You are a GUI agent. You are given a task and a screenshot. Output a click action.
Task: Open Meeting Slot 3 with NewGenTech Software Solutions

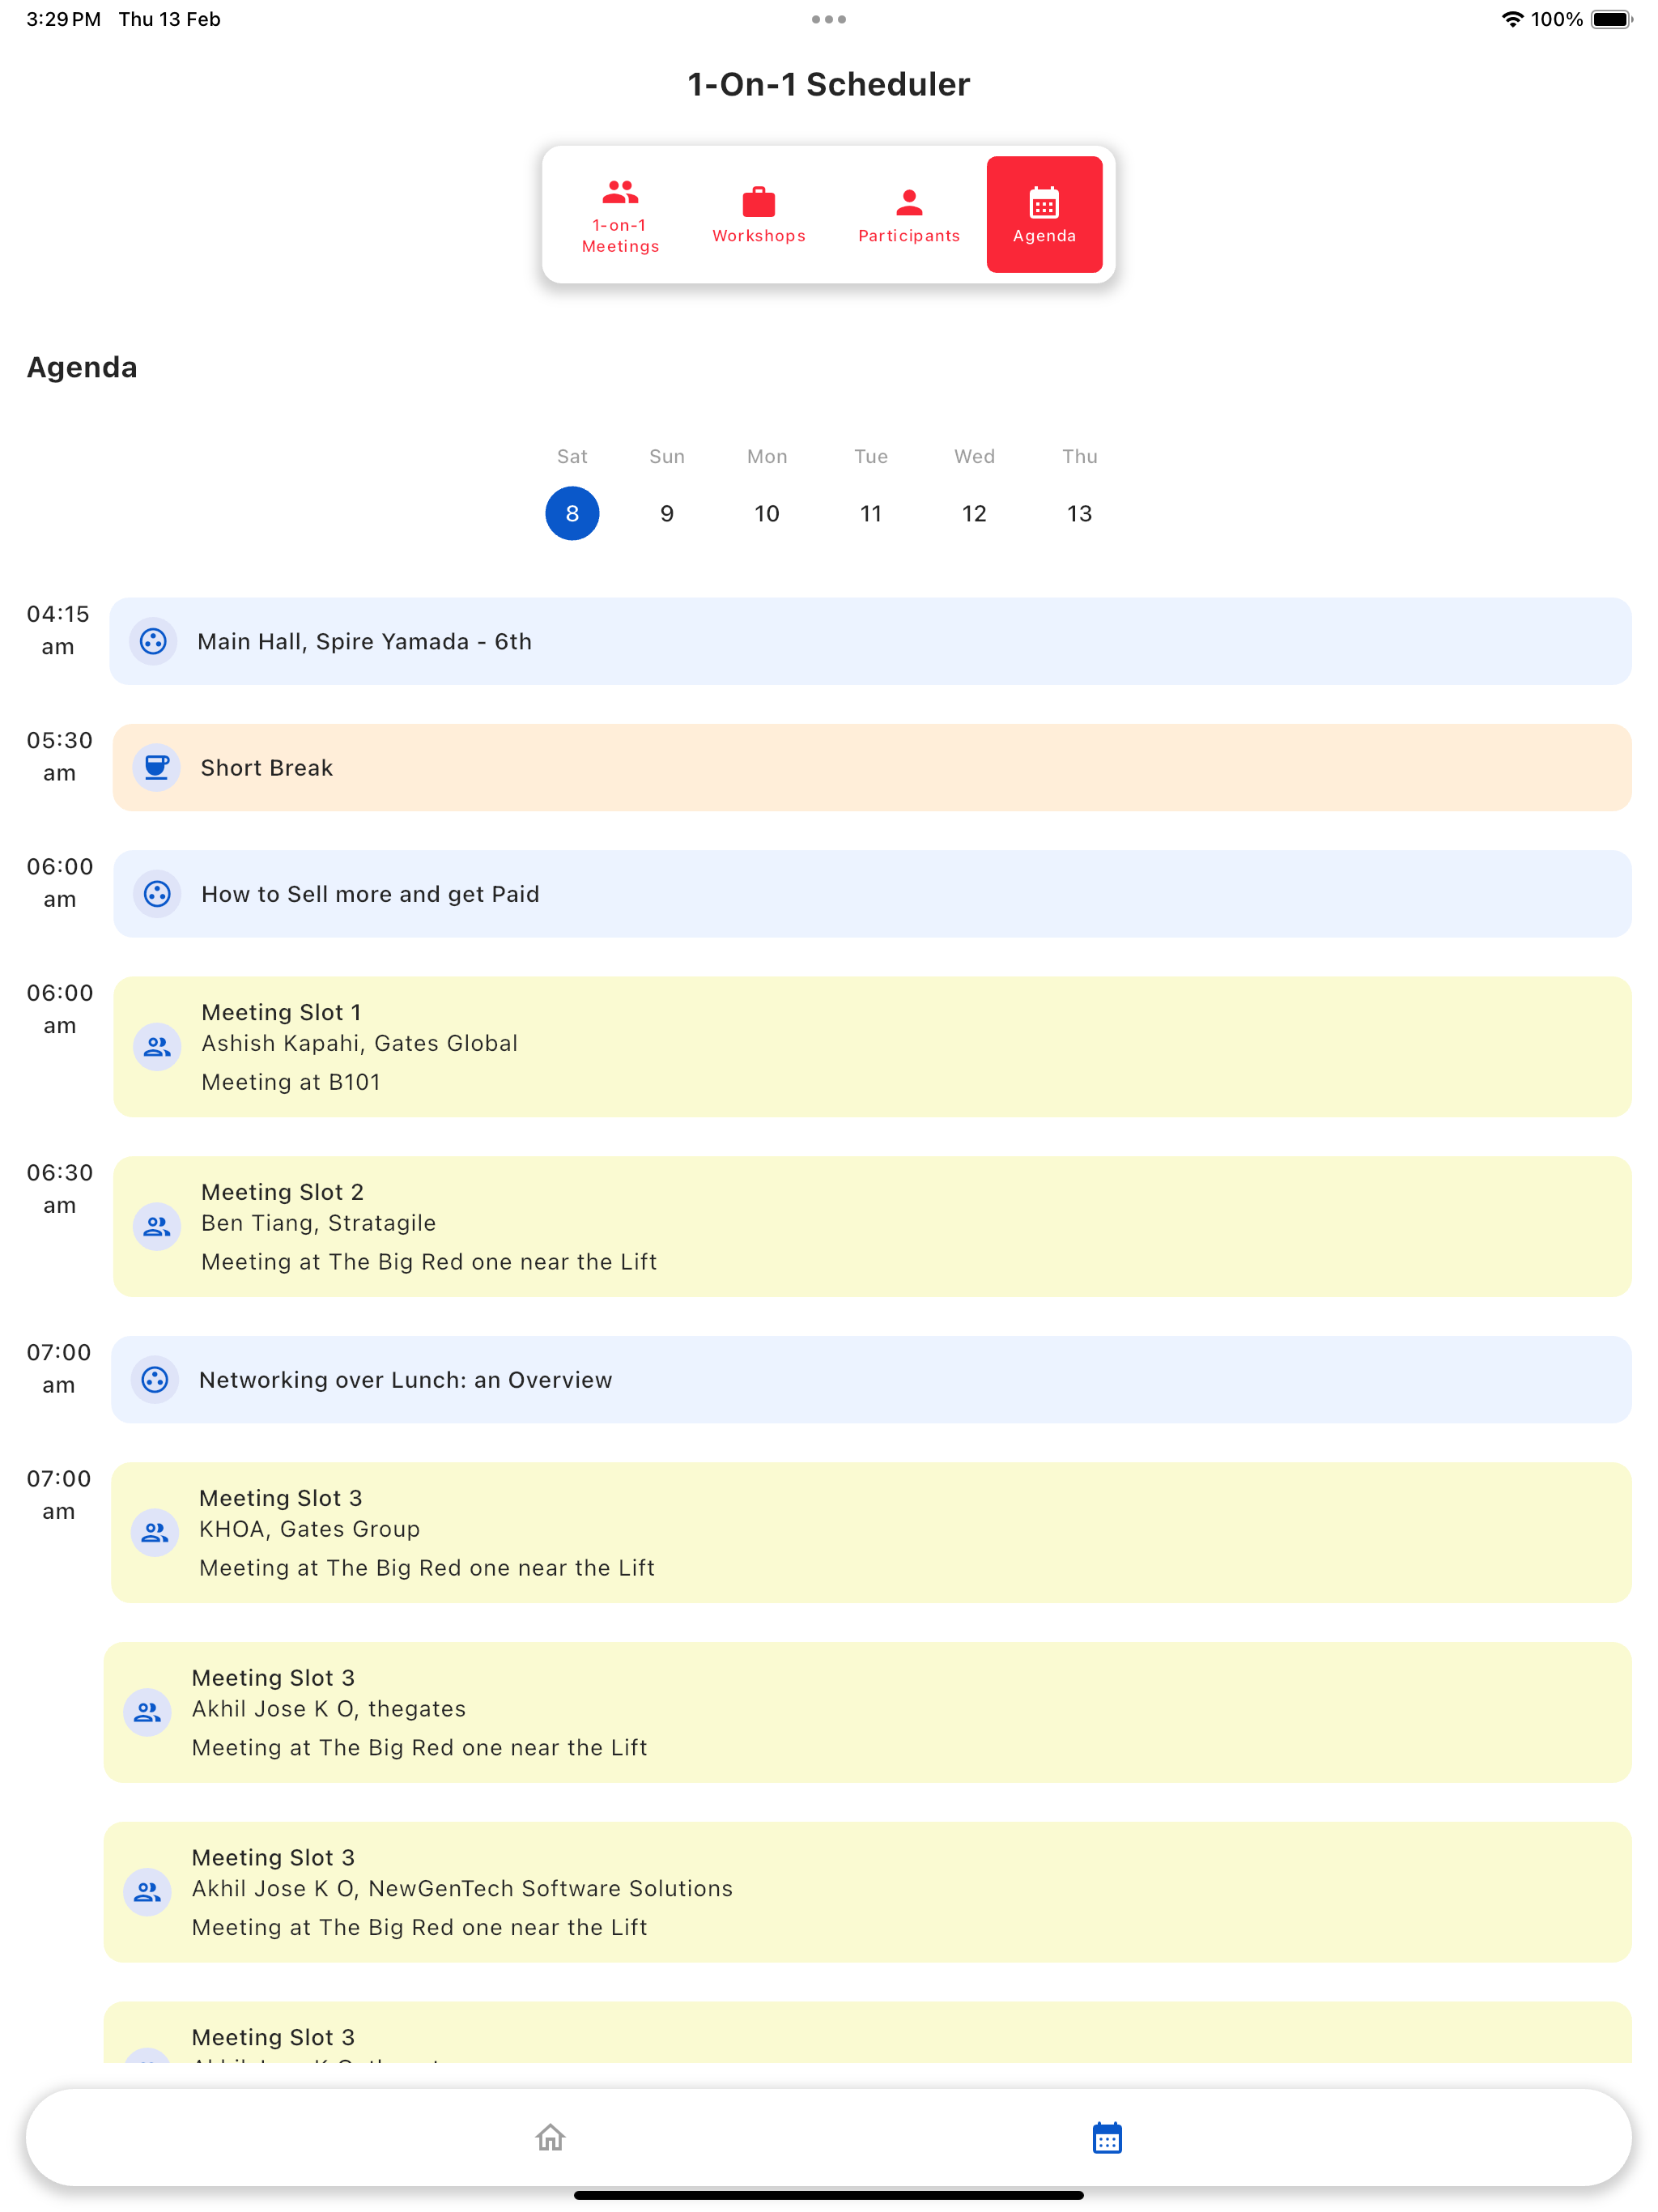867,1891
